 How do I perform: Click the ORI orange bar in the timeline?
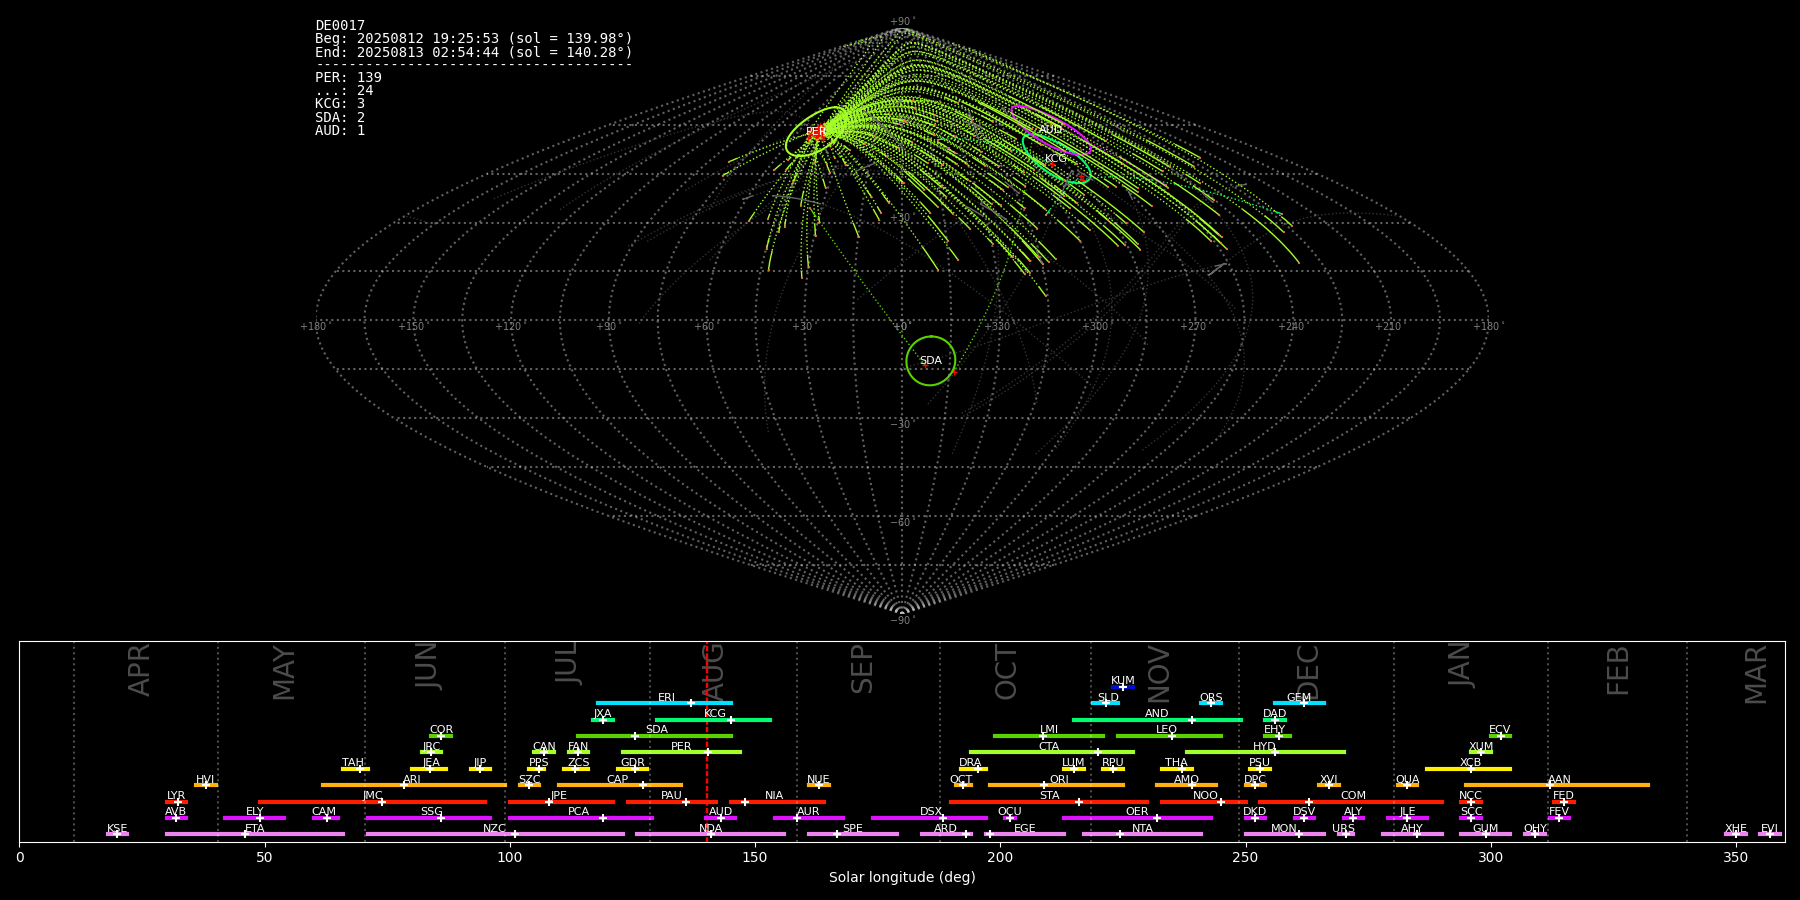(1056, 785)
